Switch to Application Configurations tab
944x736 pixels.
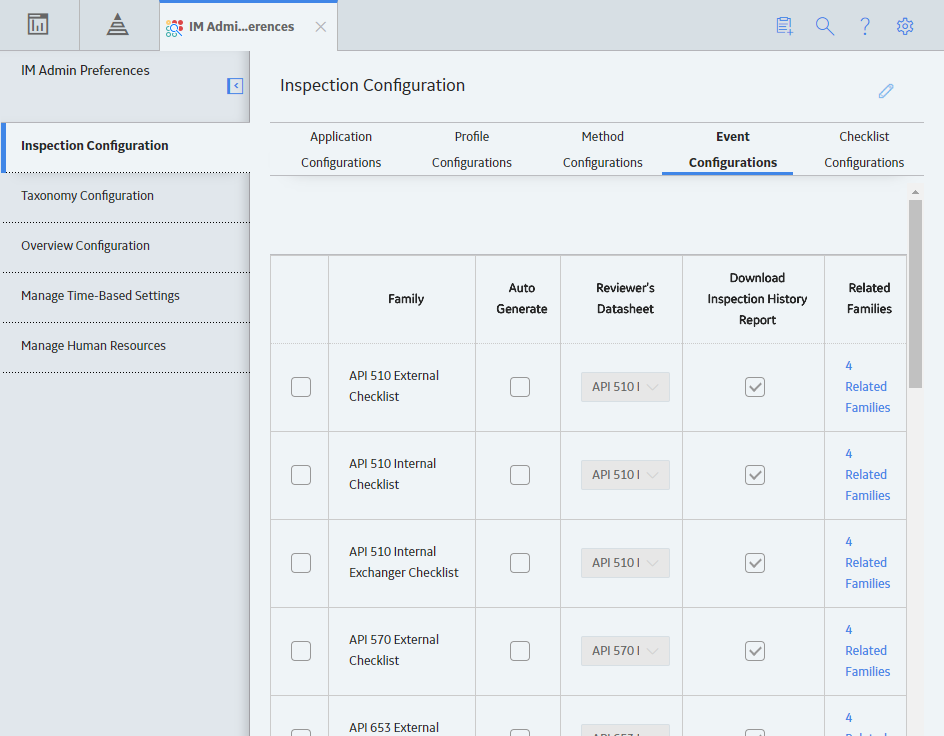[x=341, y=149]
